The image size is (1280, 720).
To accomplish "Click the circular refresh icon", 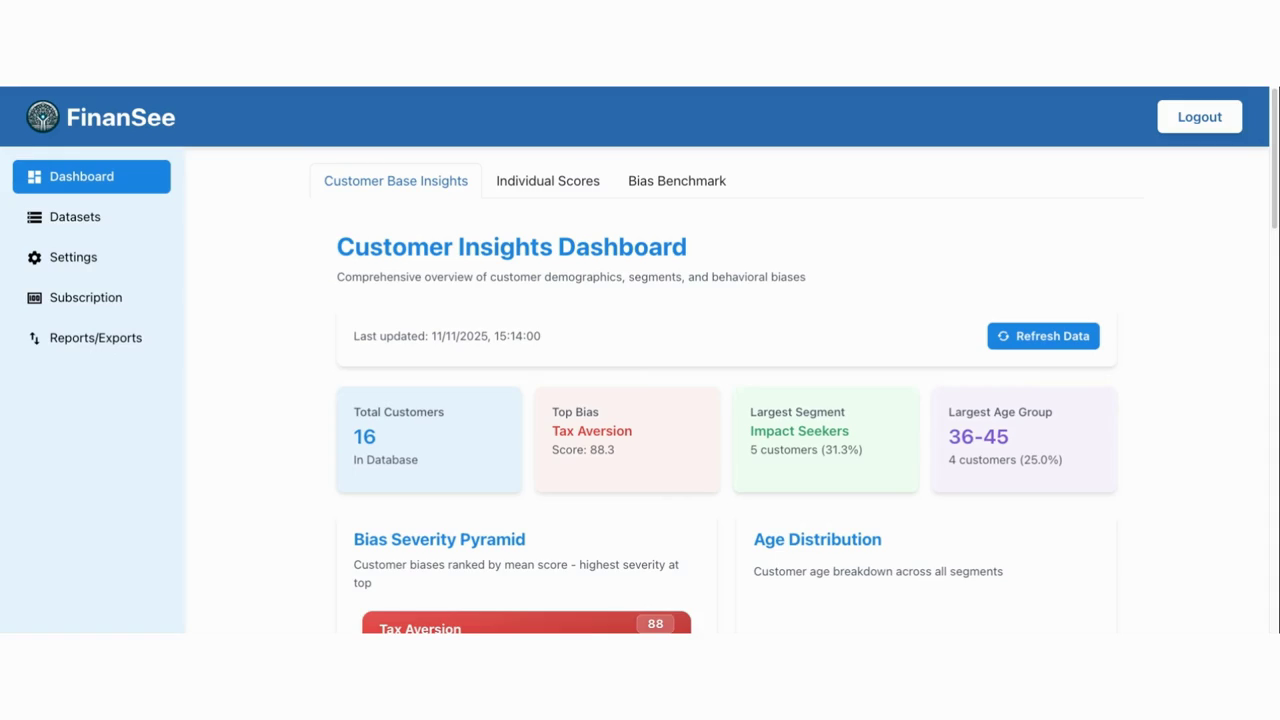I will pos(1003,336).
